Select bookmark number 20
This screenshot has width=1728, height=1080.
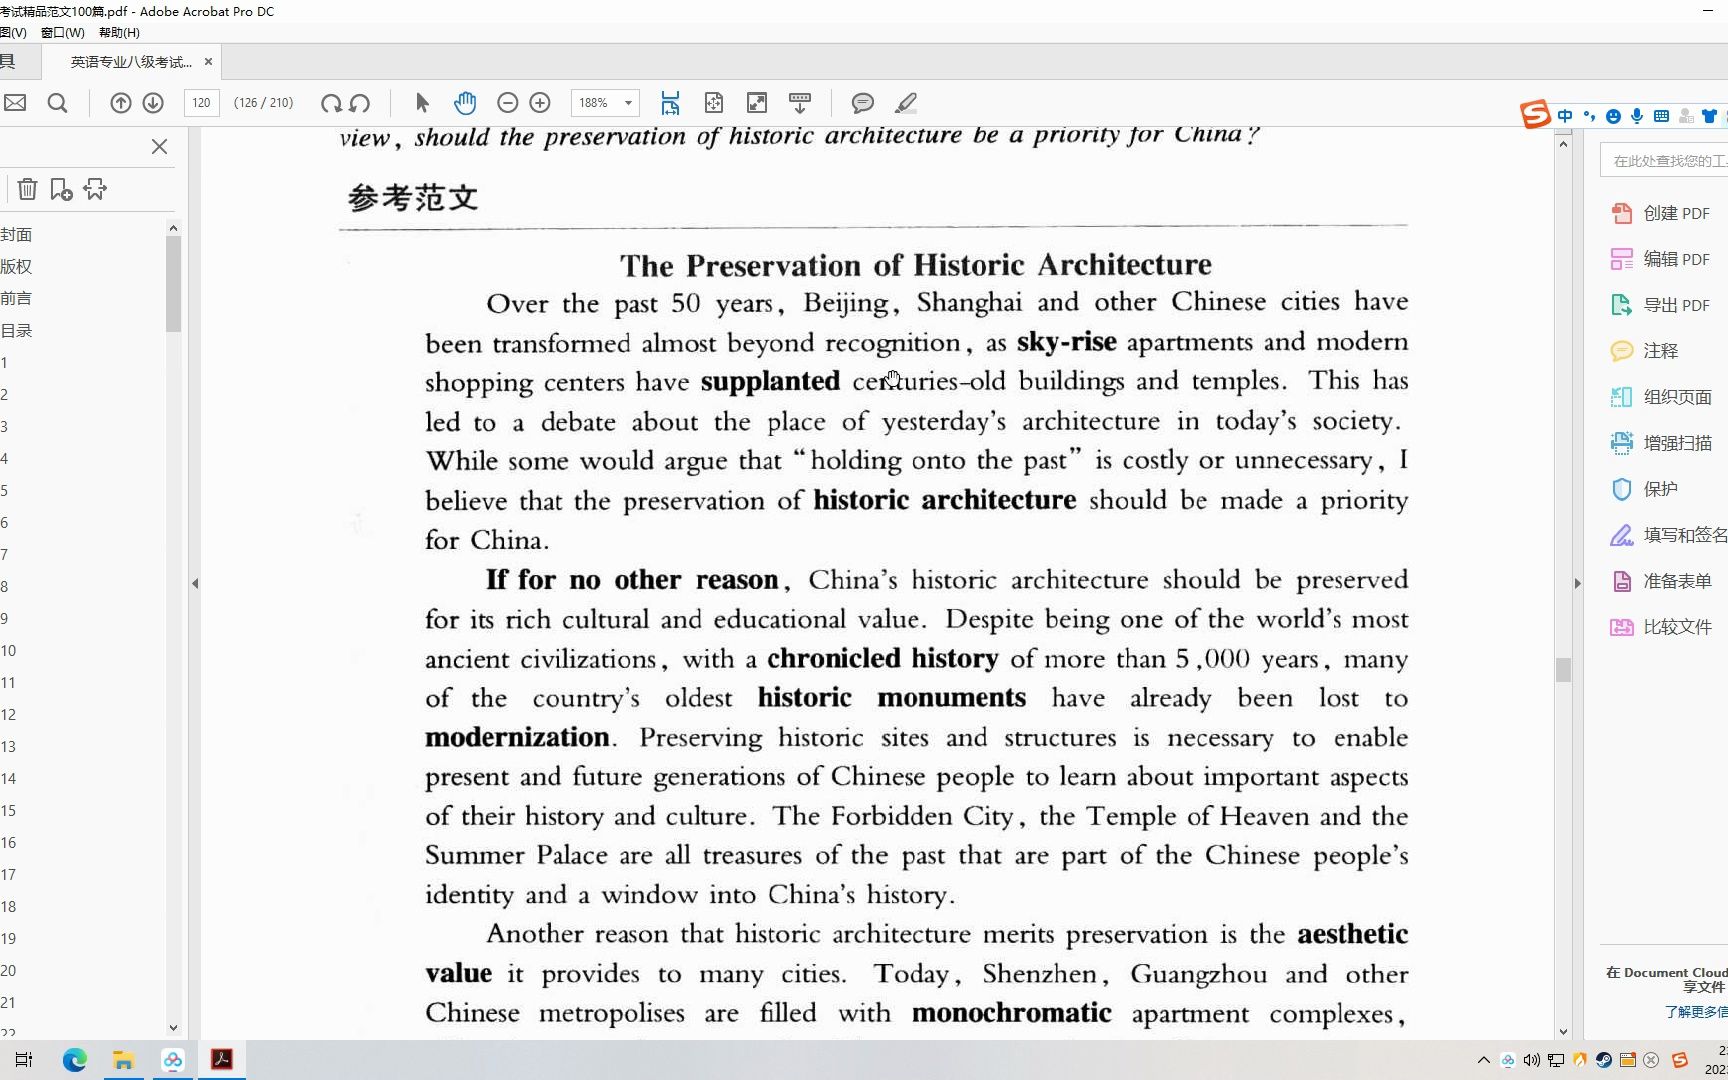(8, 970)
